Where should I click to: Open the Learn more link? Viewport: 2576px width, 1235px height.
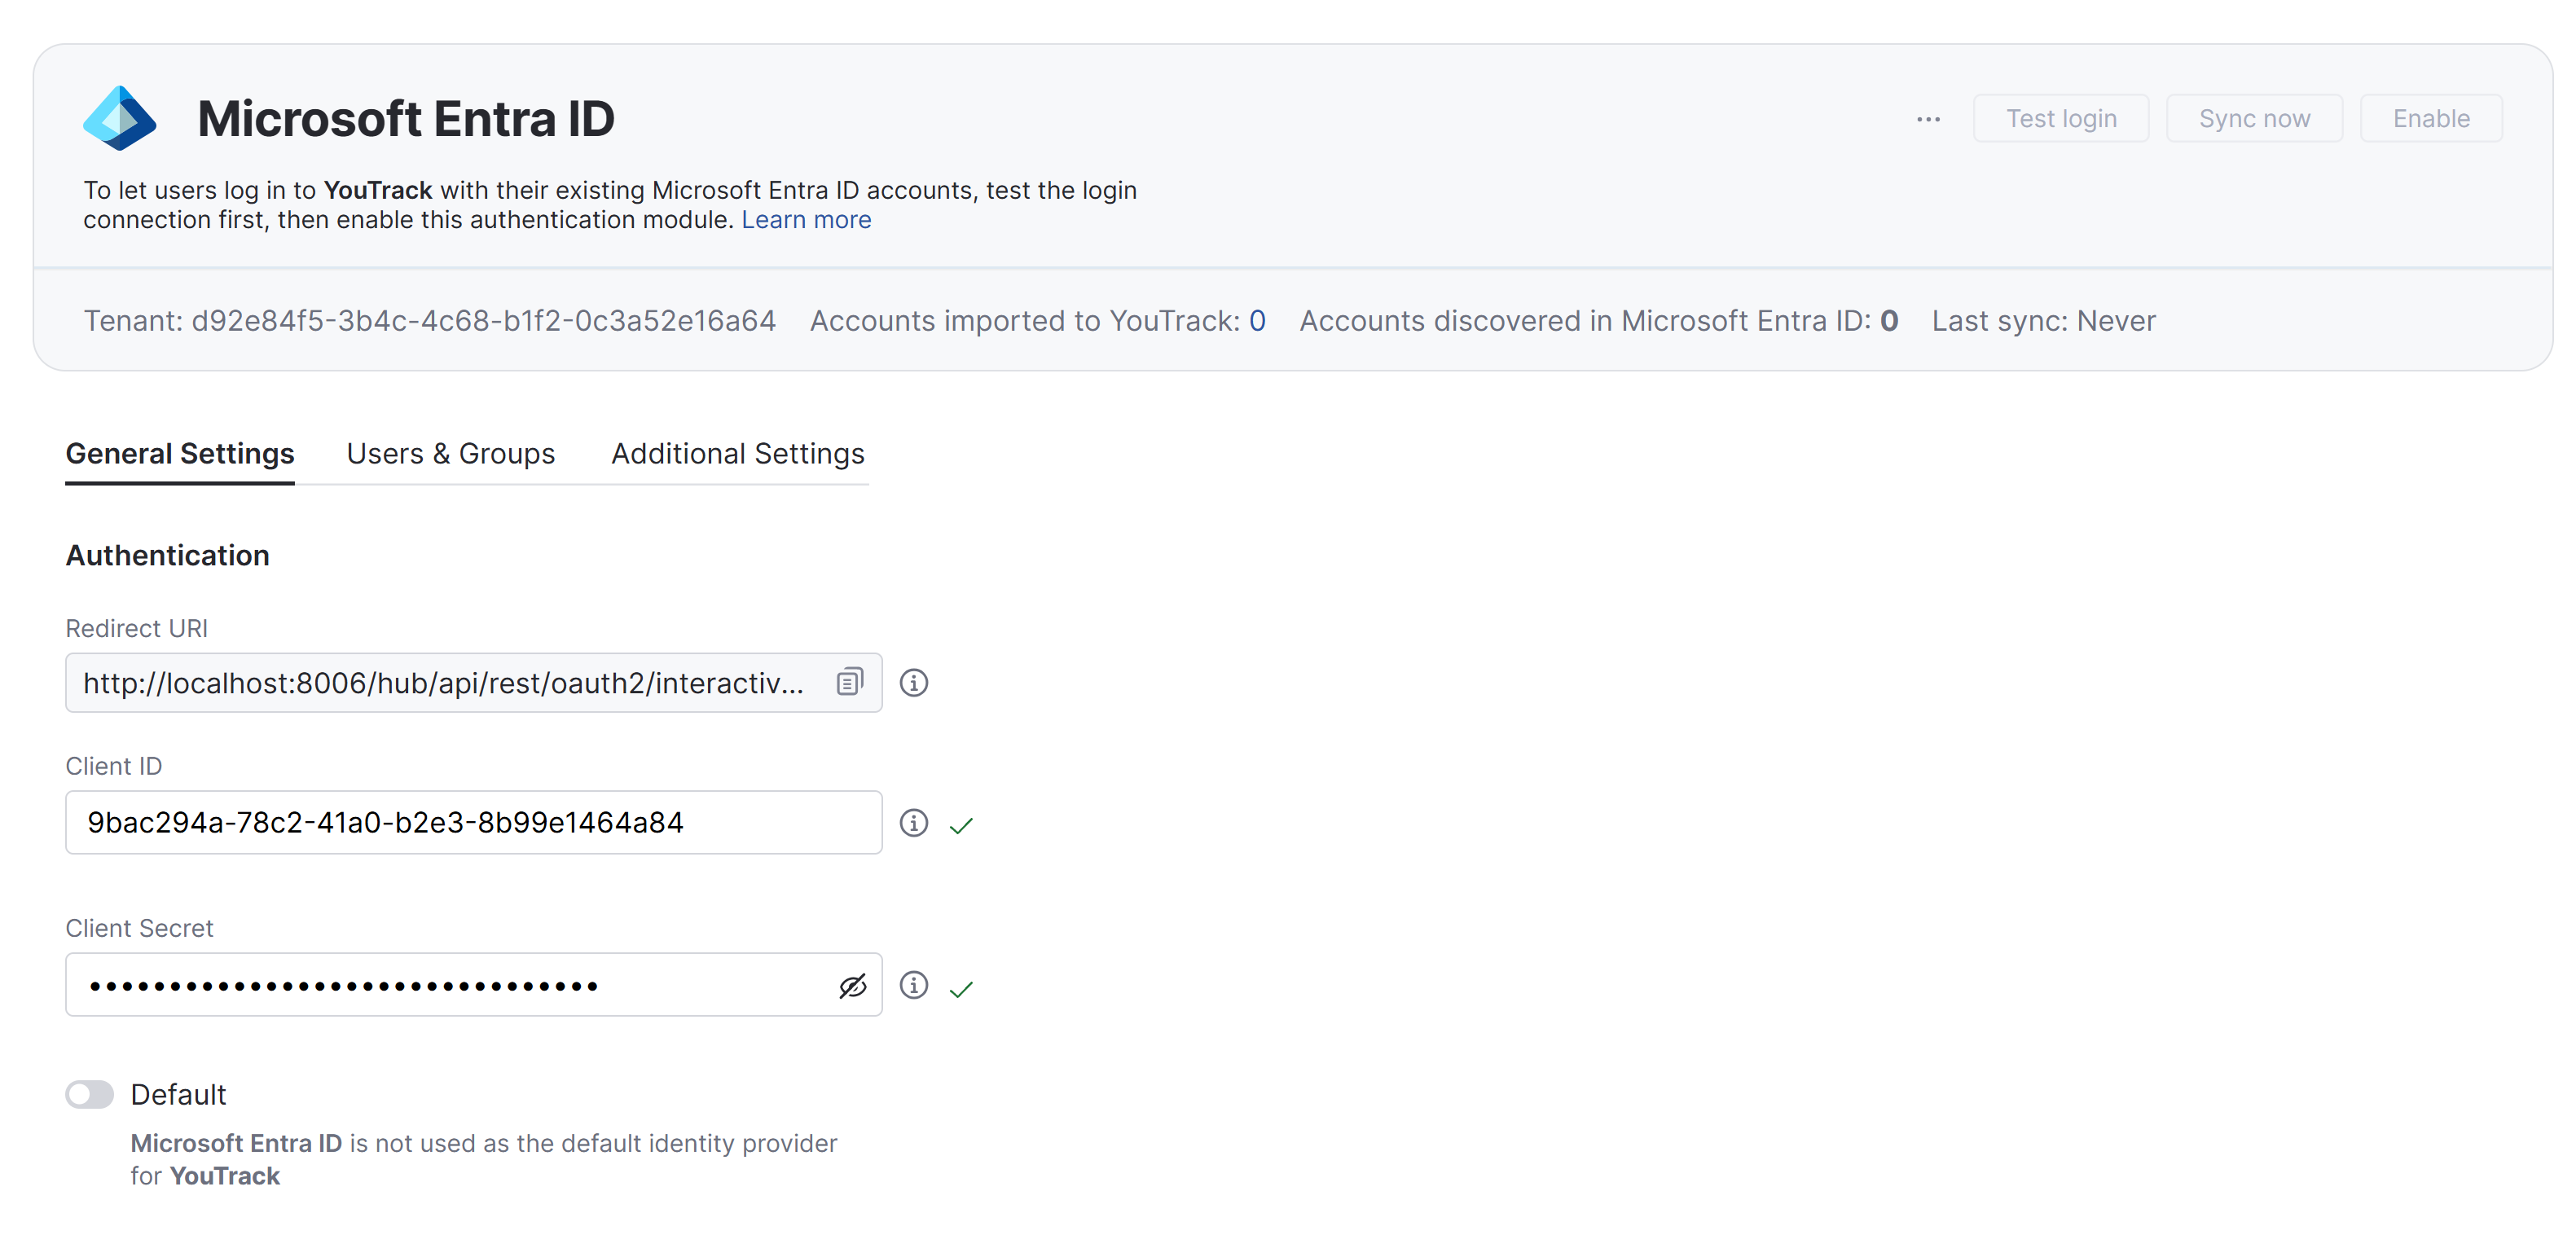[x=806, y=219]
